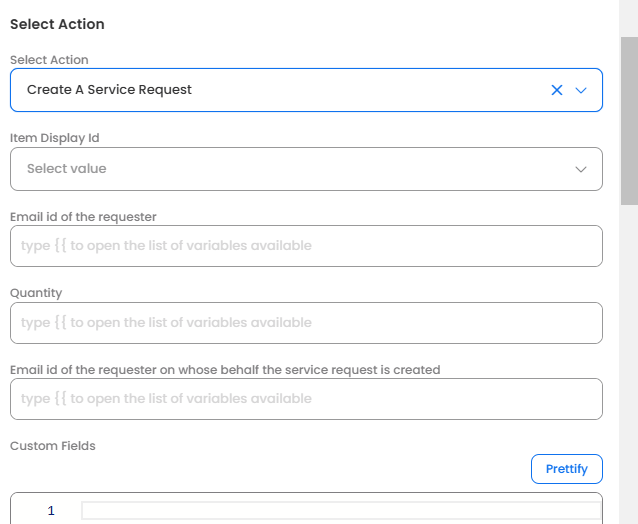Click into the Quantity input box
The image size is (638, 524).
[306, 323]
